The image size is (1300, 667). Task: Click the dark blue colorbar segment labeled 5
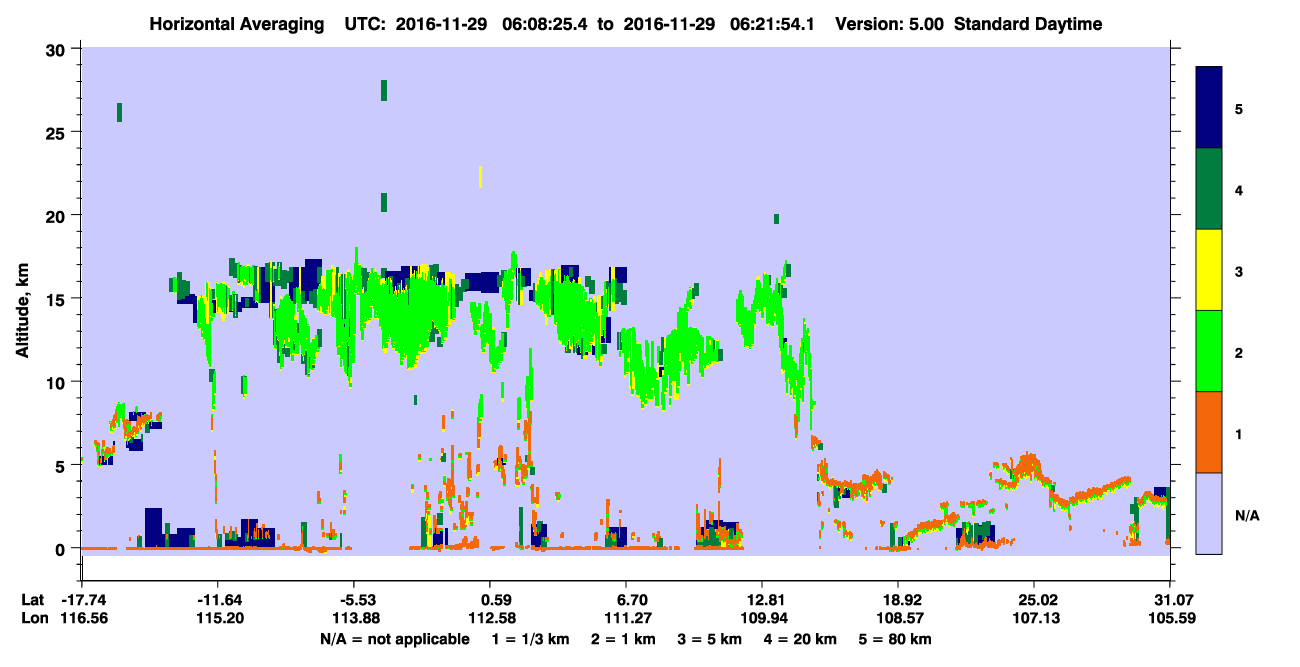pyautogui.click(x=1209, y=107)
